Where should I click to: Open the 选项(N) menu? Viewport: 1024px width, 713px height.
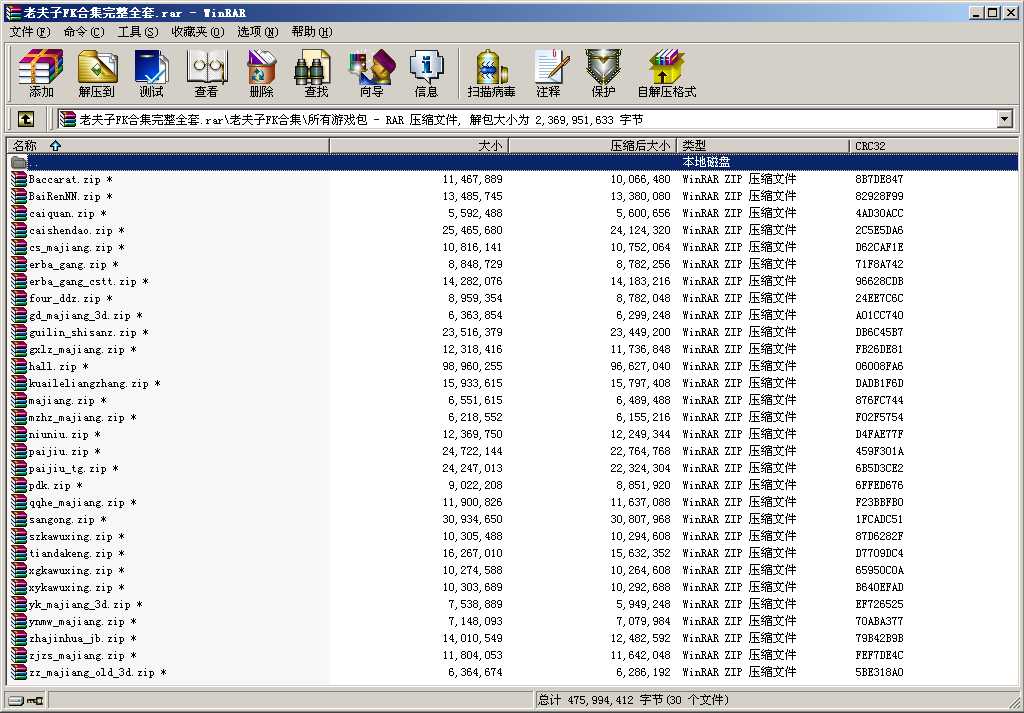tap(257, 31)
